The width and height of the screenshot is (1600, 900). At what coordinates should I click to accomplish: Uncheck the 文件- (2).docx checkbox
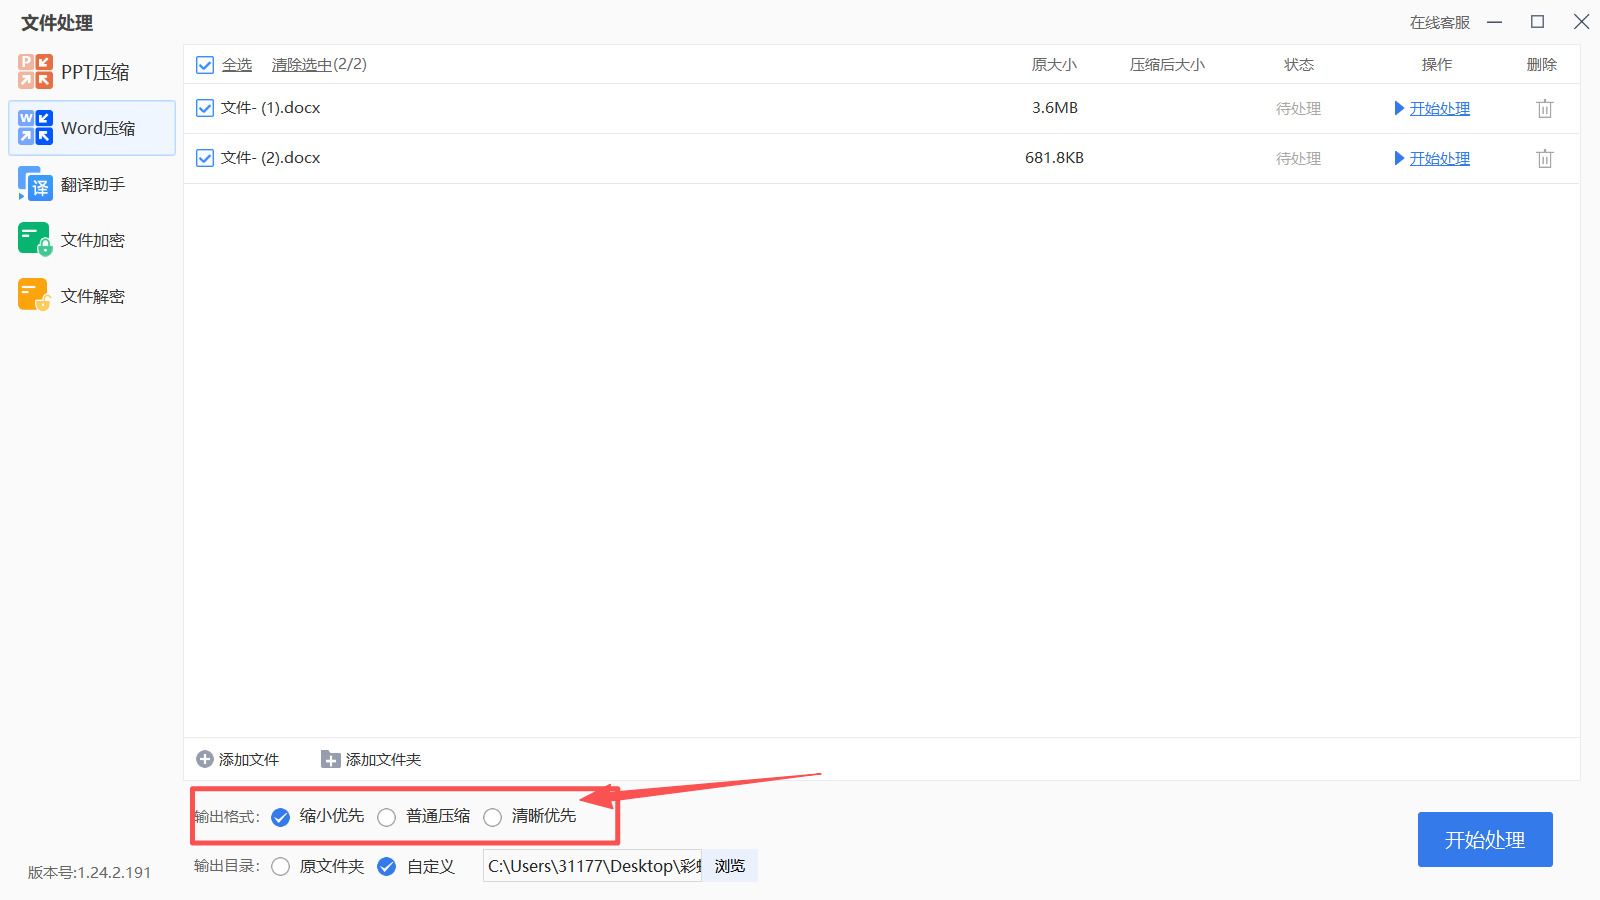(205, 158)
